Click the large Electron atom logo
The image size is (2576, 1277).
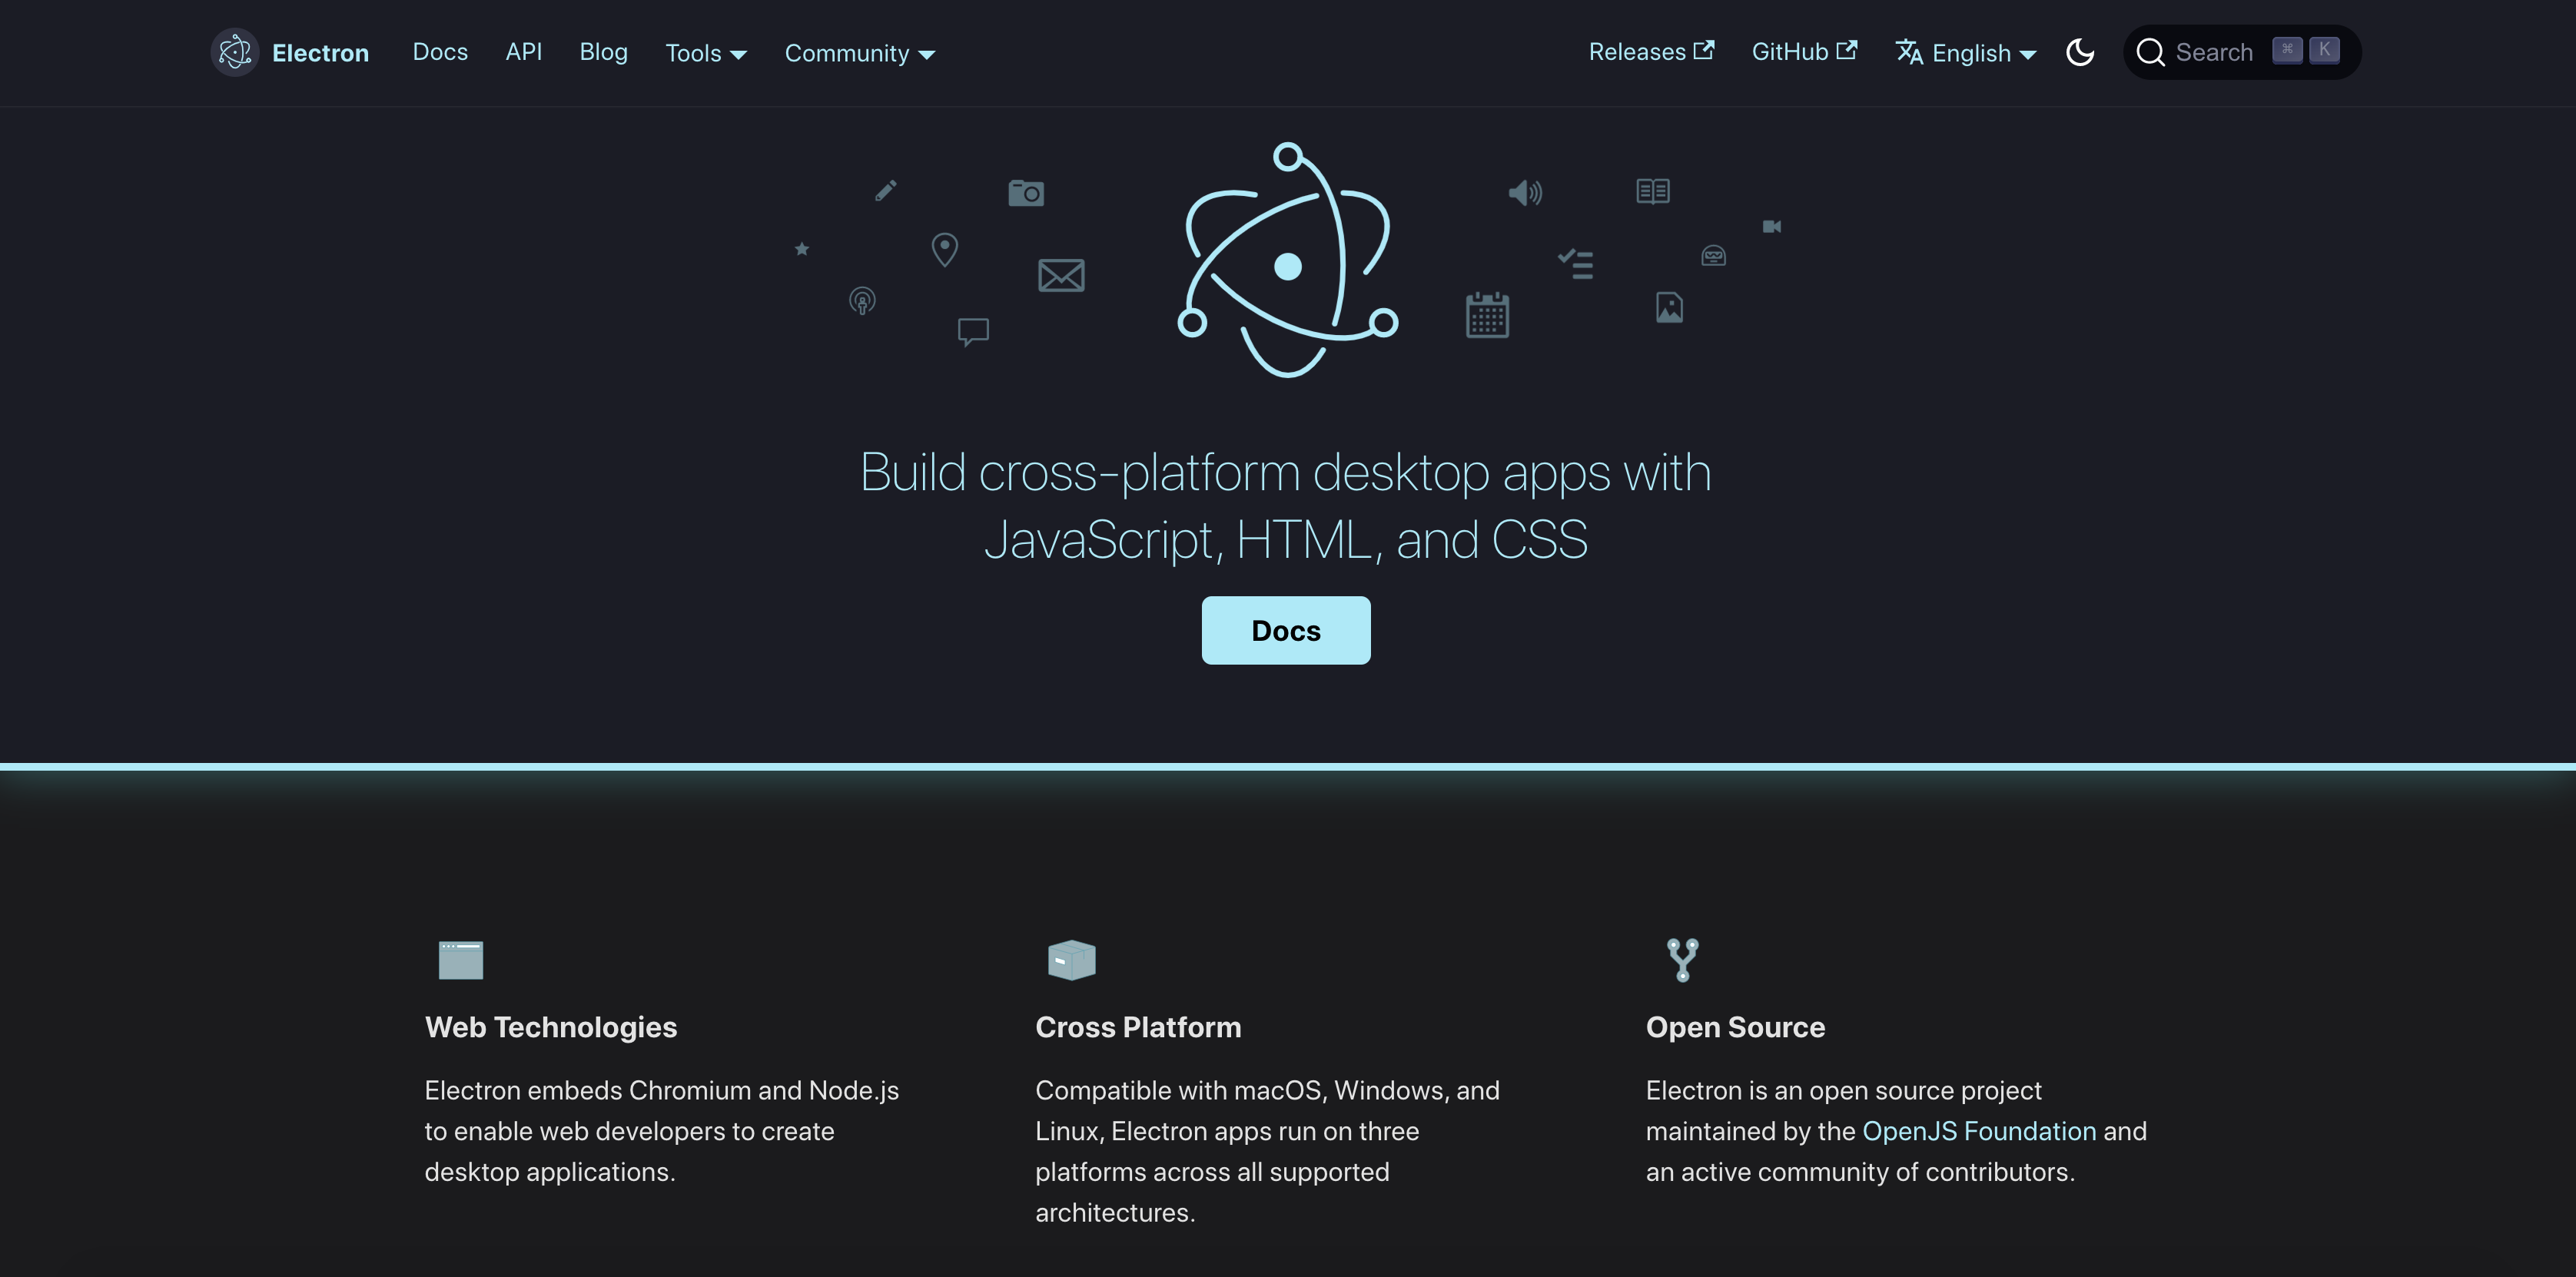point(1288,260)
